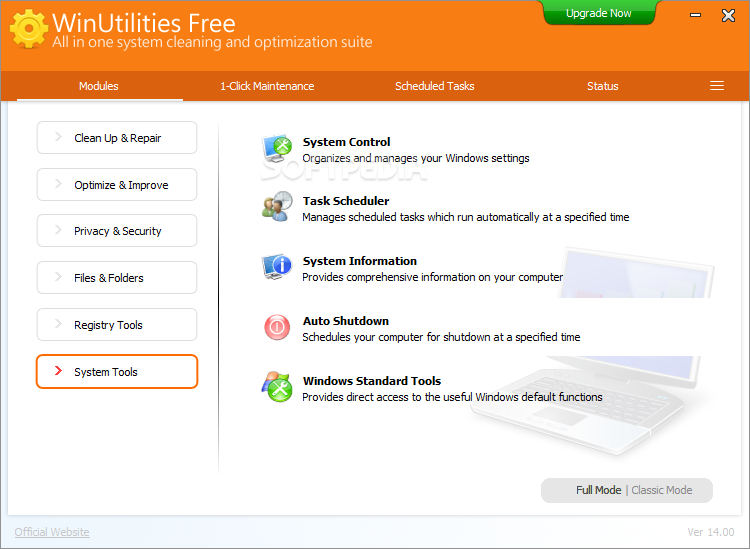750x549 pixels.
Task: Open the Windows Standard Tools icon
Action: point(277,386)
